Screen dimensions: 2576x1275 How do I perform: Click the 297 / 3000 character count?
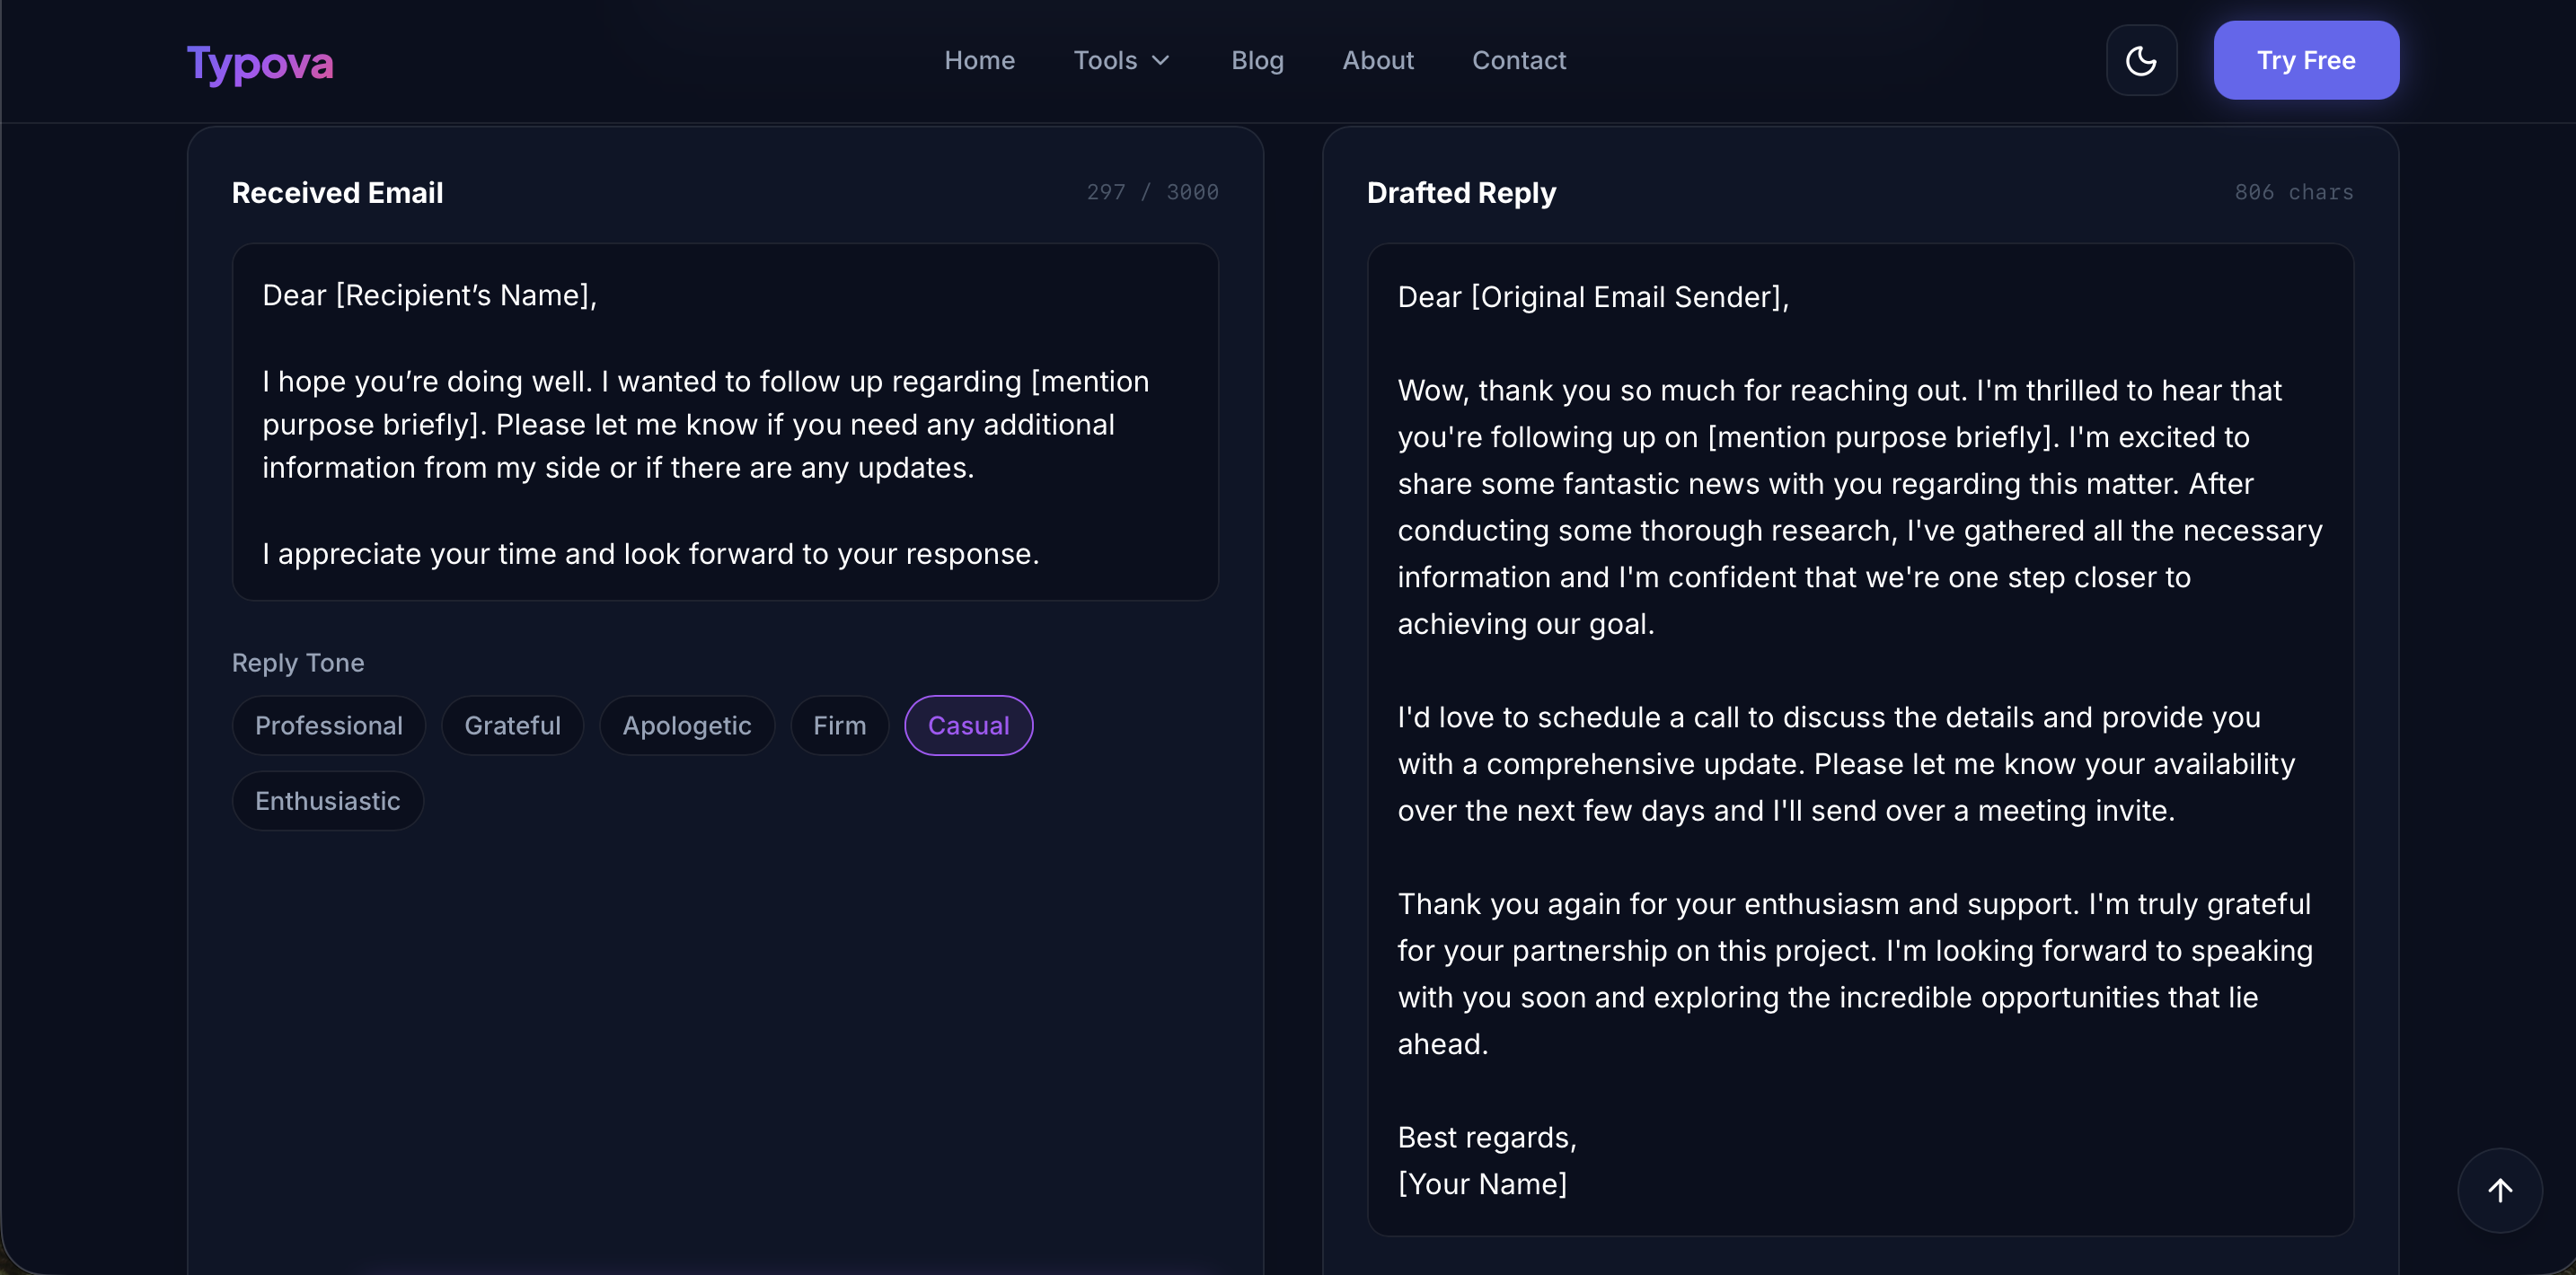pyautogui.click(x=1152, y=192)
